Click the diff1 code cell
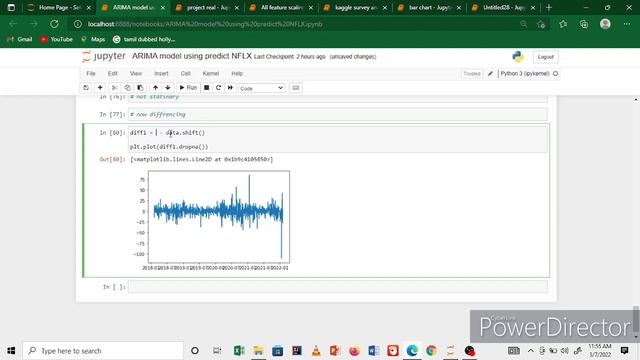 tap(338, 140)
